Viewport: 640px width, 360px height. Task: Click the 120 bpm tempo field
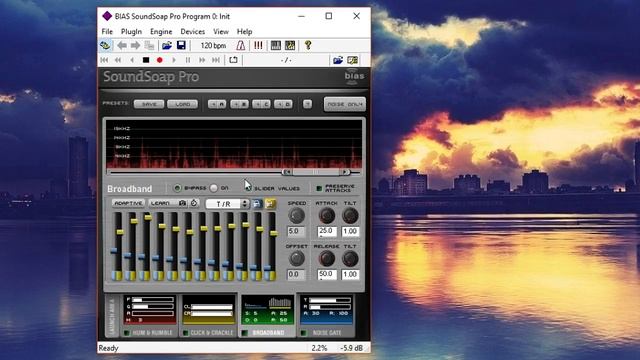pos(213,45)
